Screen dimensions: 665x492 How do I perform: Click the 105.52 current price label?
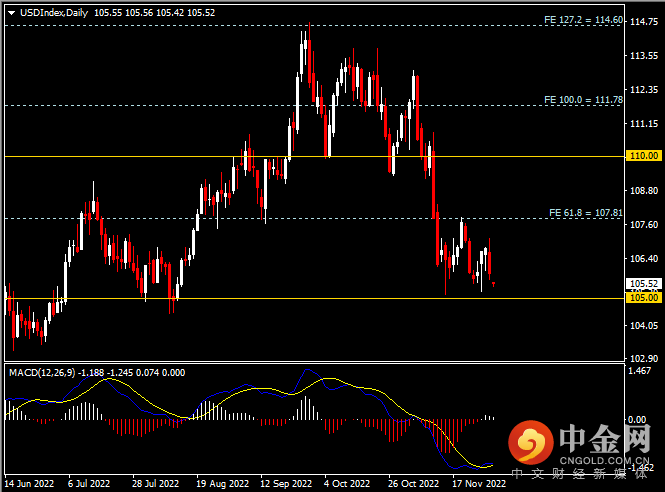643,284
